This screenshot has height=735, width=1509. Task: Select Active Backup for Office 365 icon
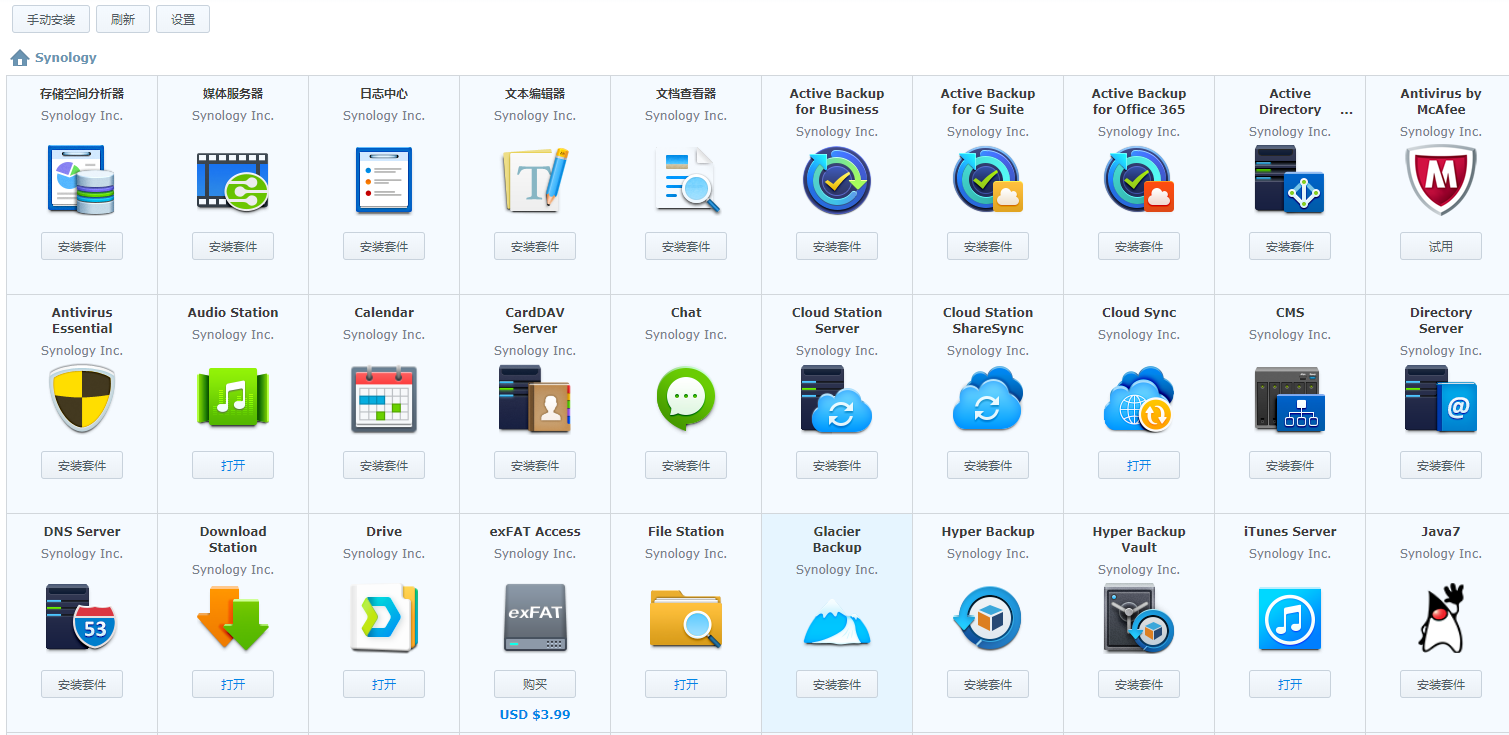(1139, 181)
